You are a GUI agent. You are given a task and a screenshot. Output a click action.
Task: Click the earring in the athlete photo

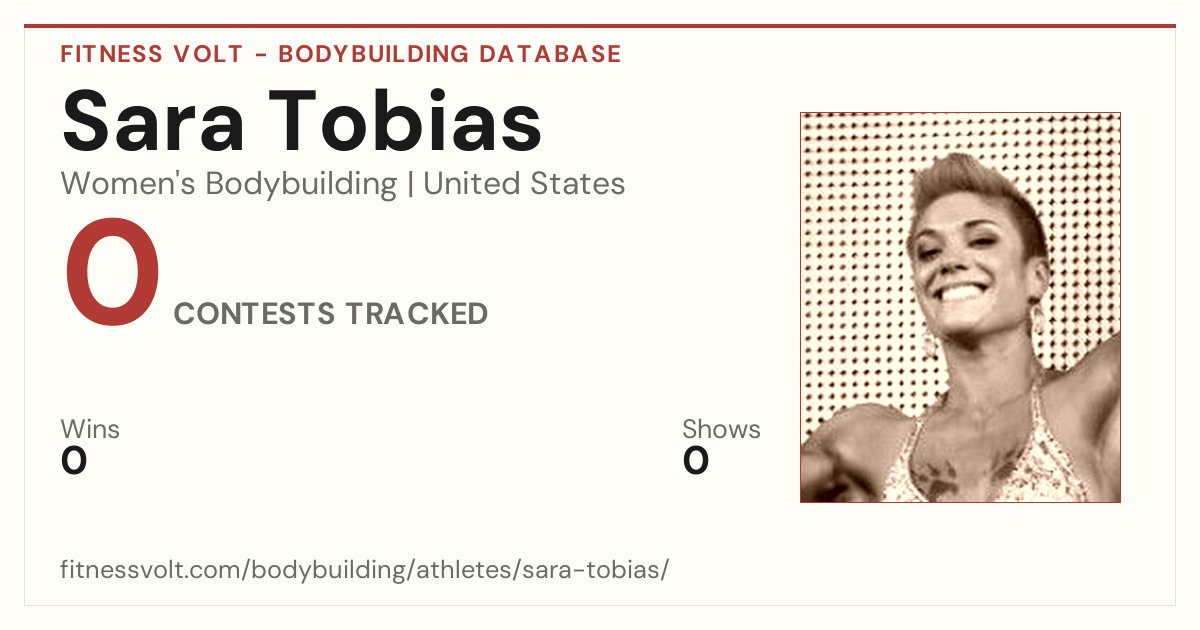click(1039, 322)
